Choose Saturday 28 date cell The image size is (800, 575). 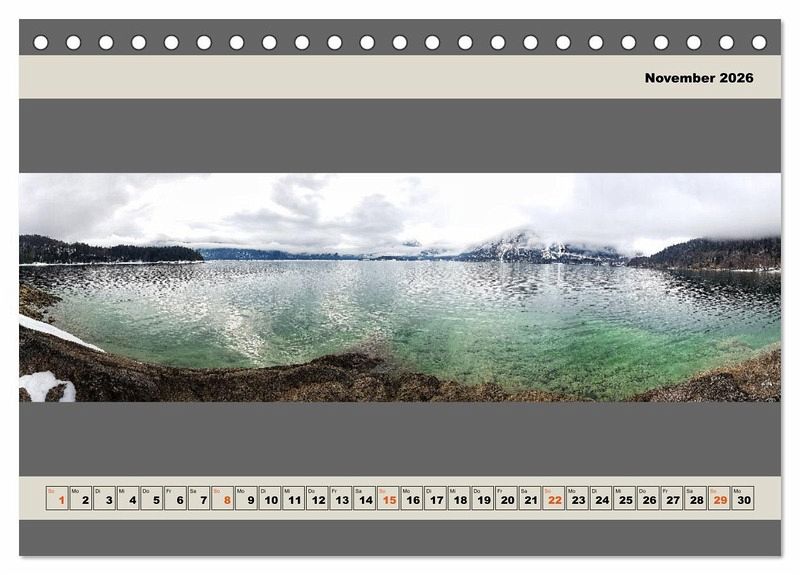click(x=695, y=498)
